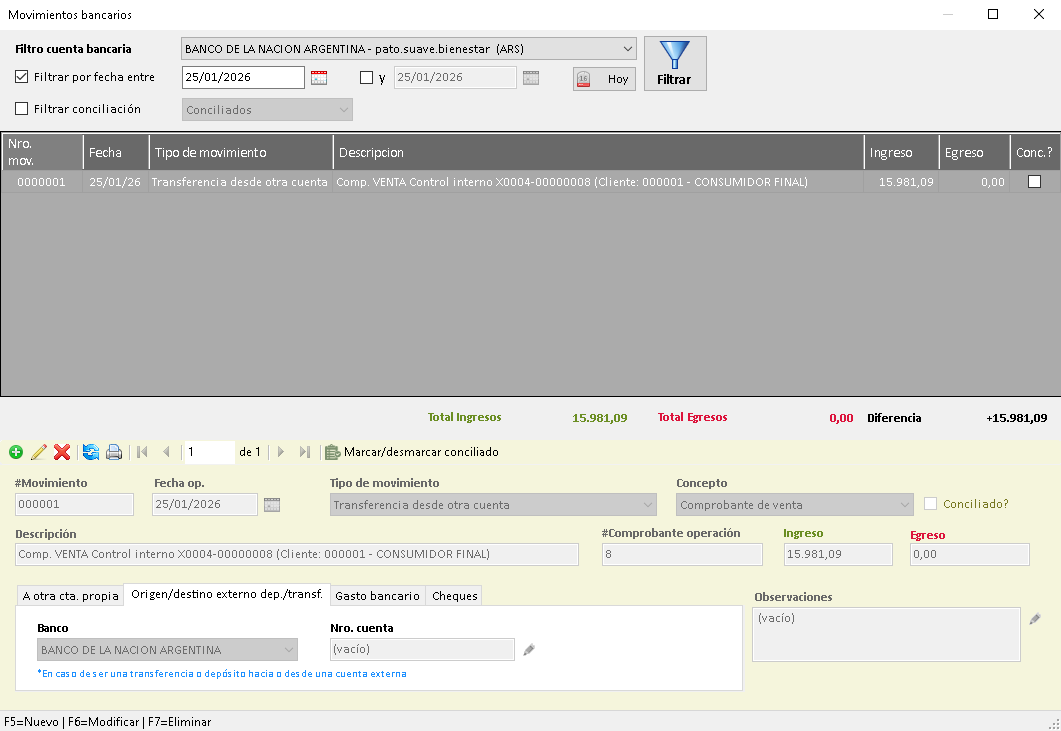Switch to the Cheques tab
1061x731 pixels.
click(454, 596)
